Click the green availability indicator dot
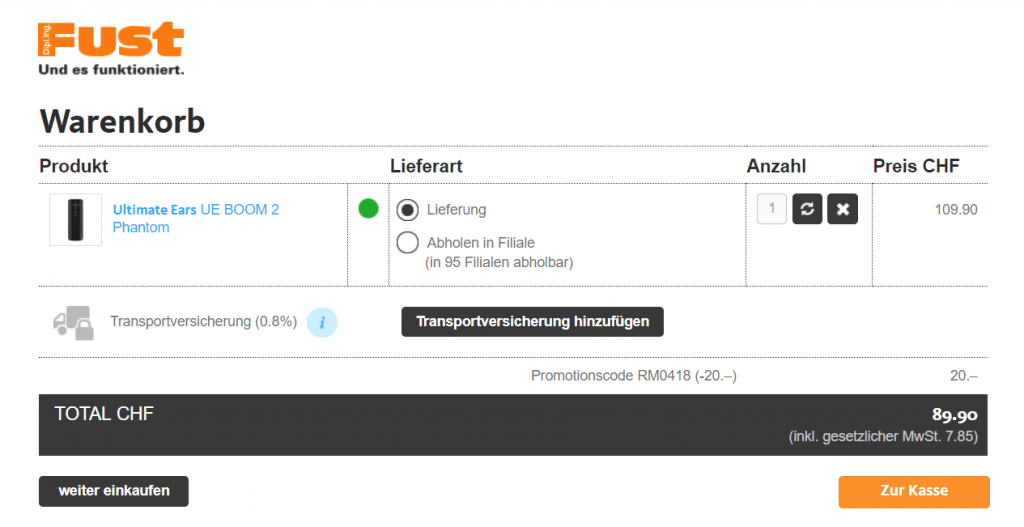The width and height of the screenshot is (1024, 527). pyautogui.click(x=368, y=209)
